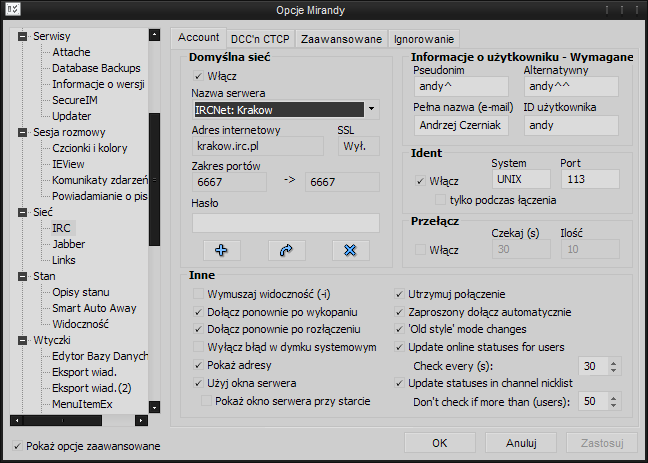Select SecureIM in the tree
Screen dimensions: 648x463
coord(75,100)
